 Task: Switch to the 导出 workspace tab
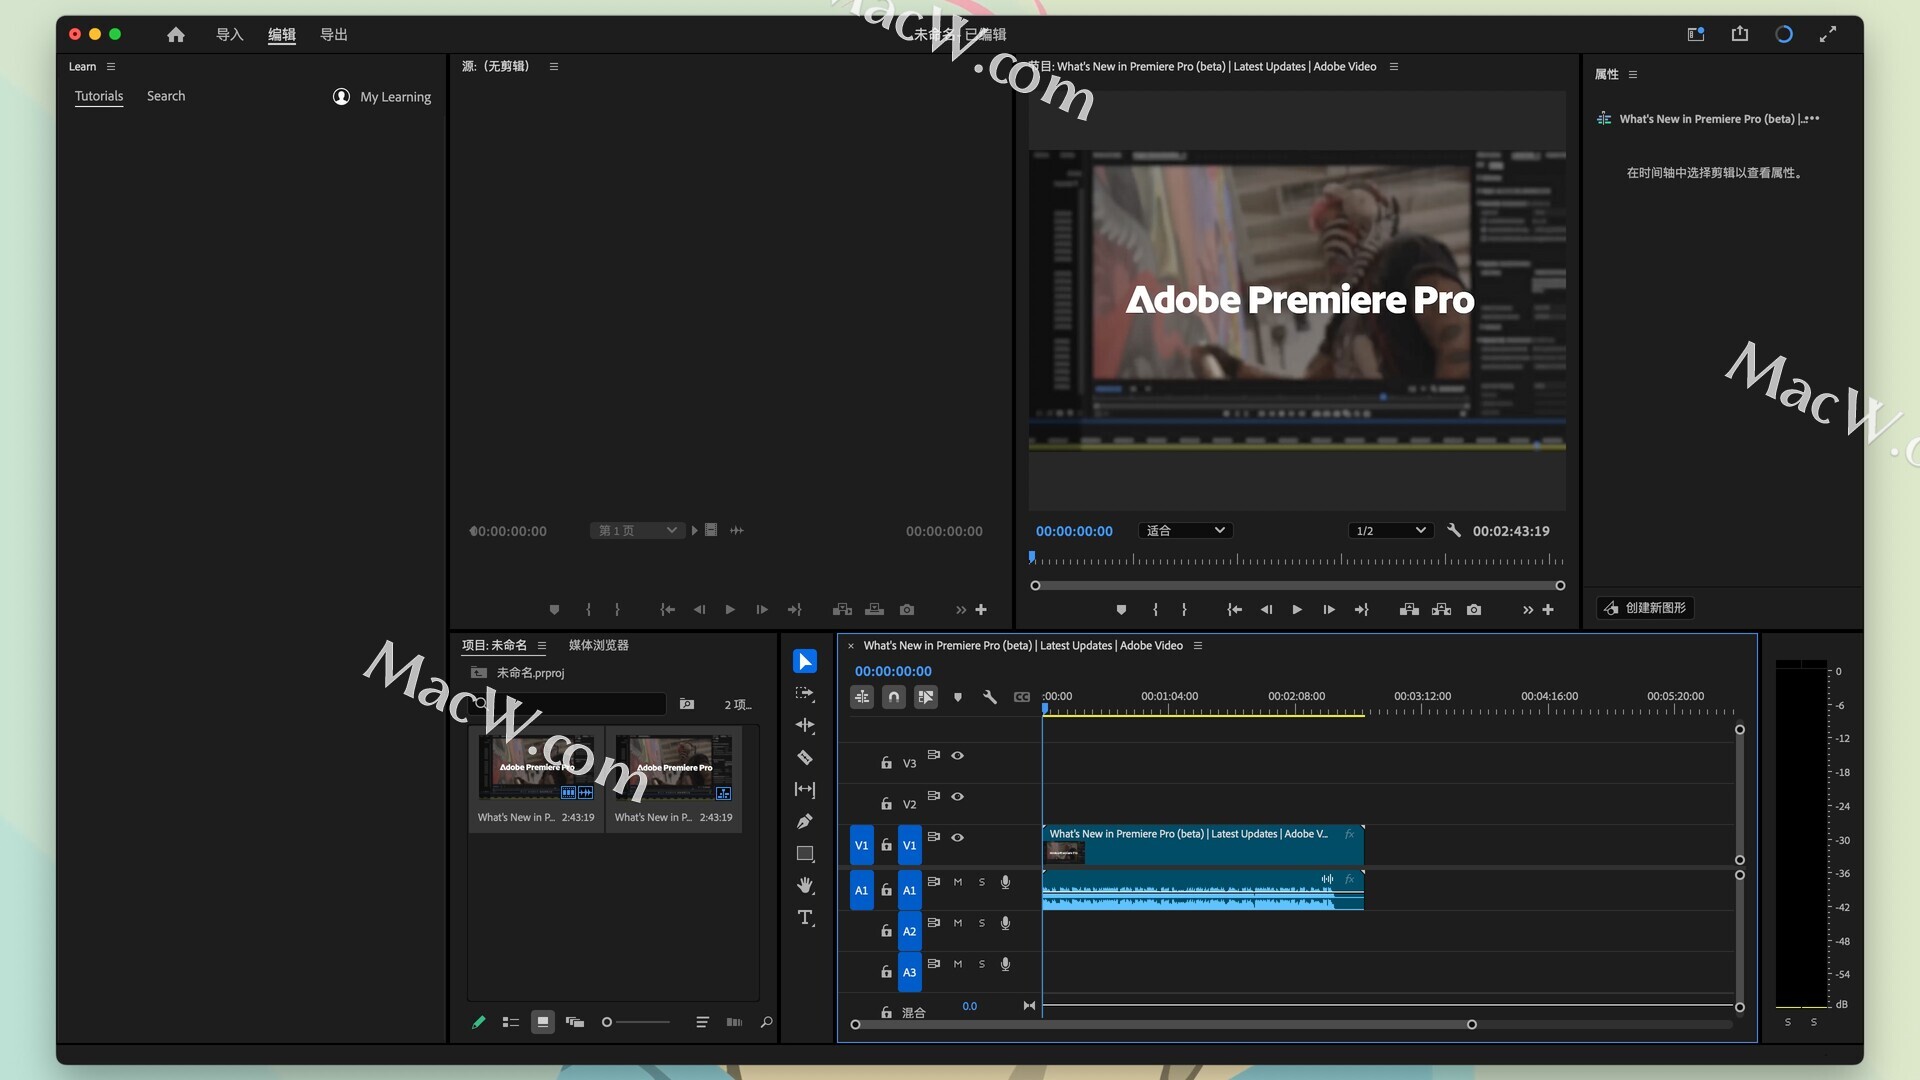click(x=334, y=34)
